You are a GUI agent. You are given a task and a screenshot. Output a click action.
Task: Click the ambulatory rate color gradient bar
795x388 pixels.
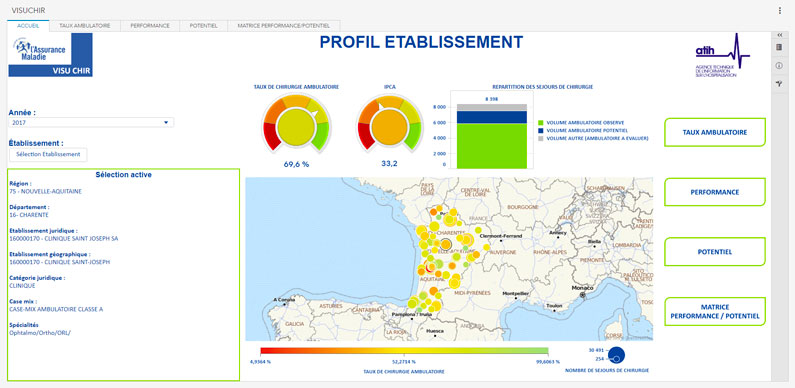tap(404, 351)
